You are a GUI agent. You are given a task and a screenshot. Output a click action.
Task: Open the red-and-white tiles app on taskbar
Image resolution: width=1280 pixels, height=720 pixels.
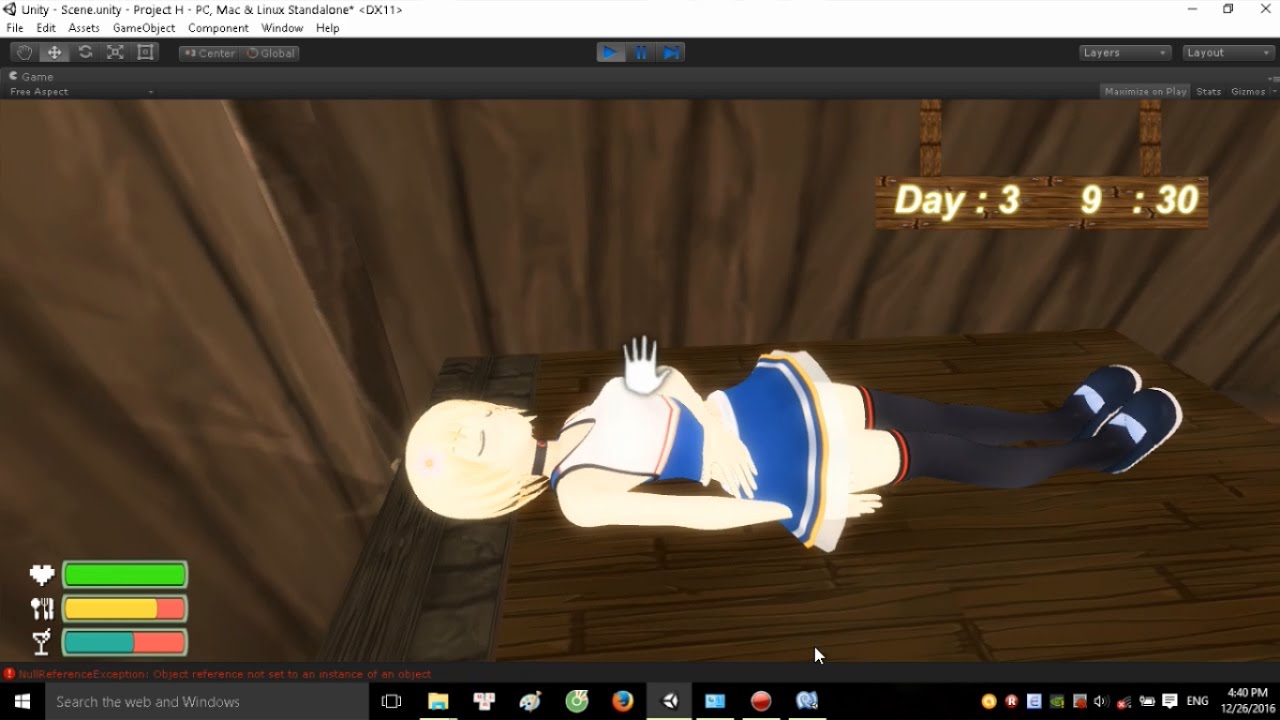(484, 702)
